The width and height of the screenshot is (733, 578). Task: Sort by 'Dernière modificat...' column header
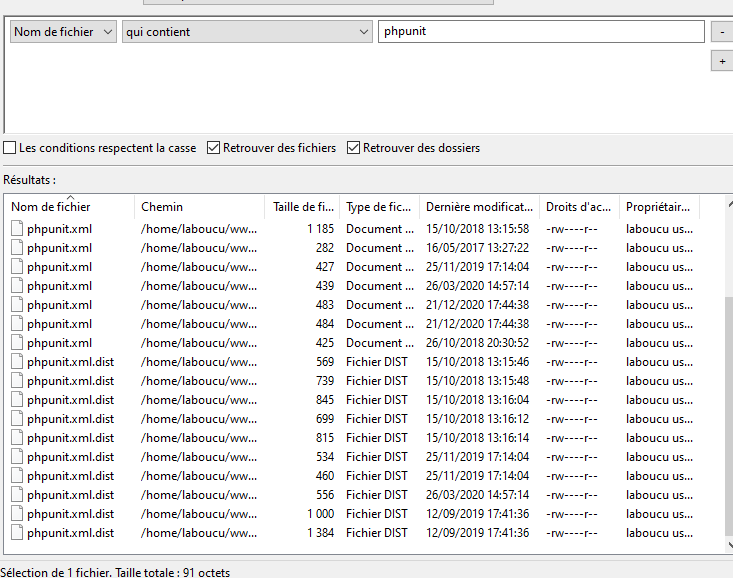click(x=479, y=207)
